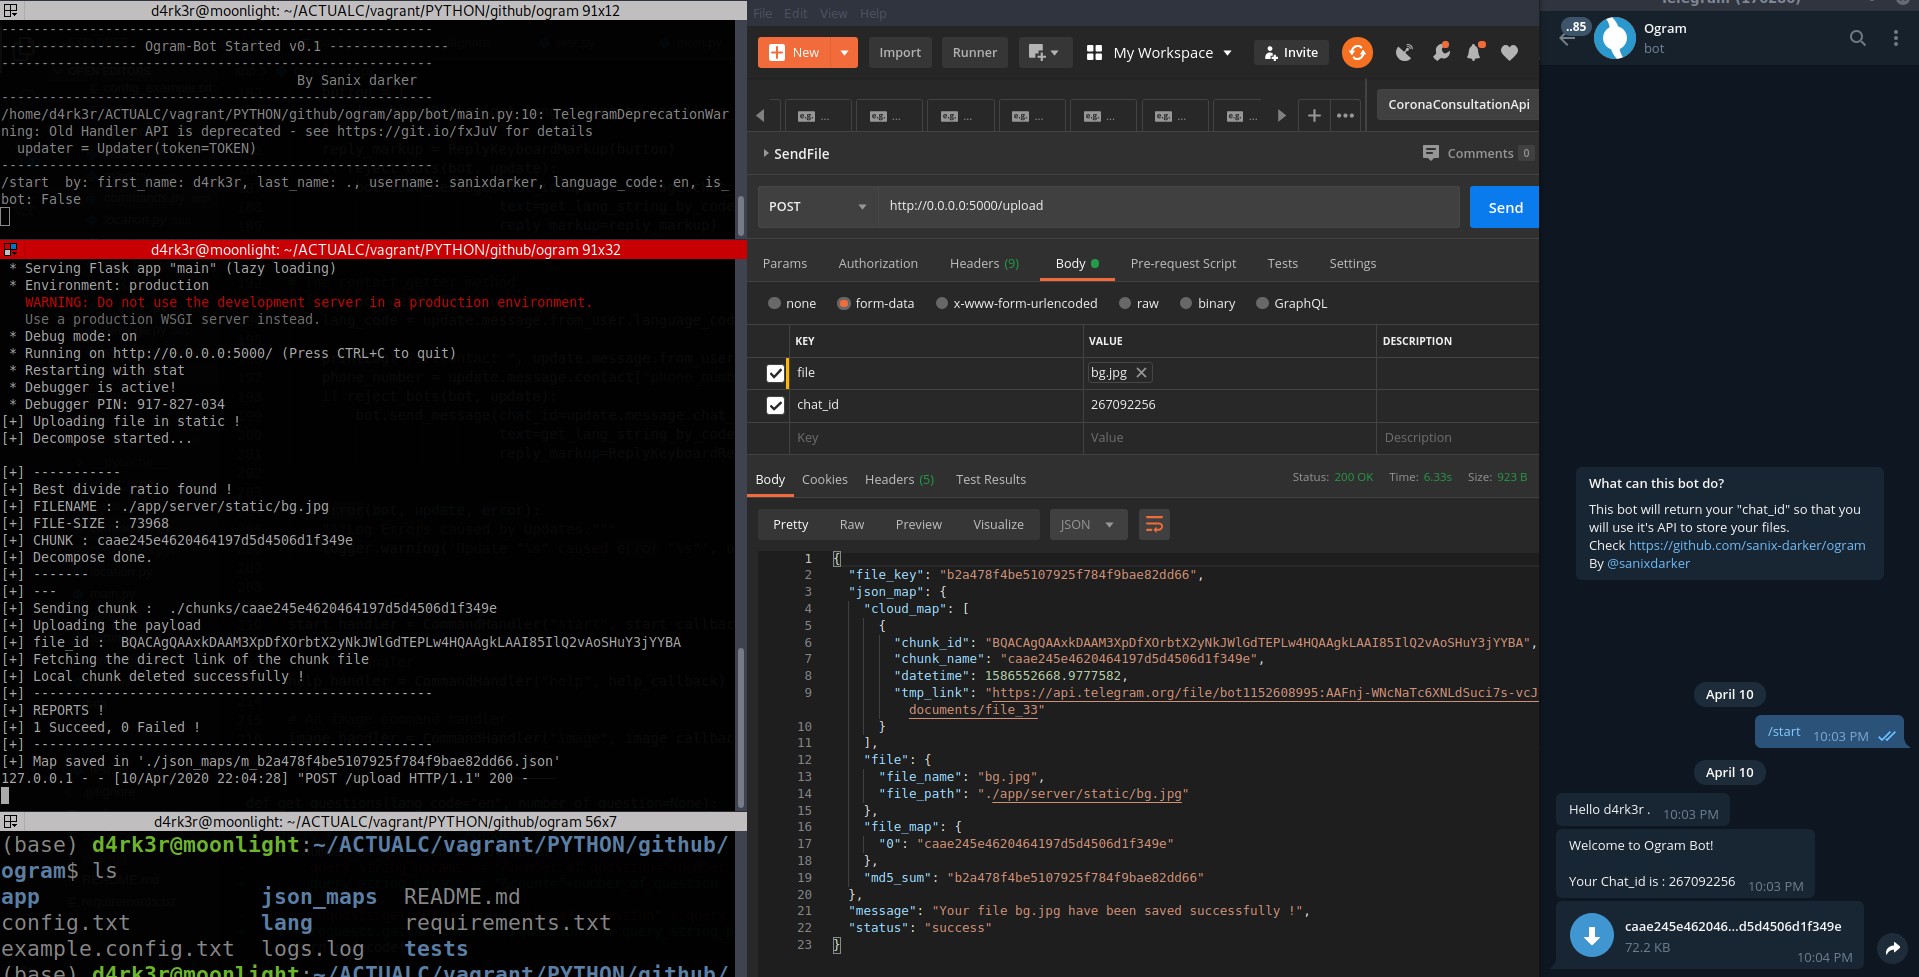Screen dimensions: 1919x977
Task: Toggle response line wrap icon
Action: click(1154, 524)
